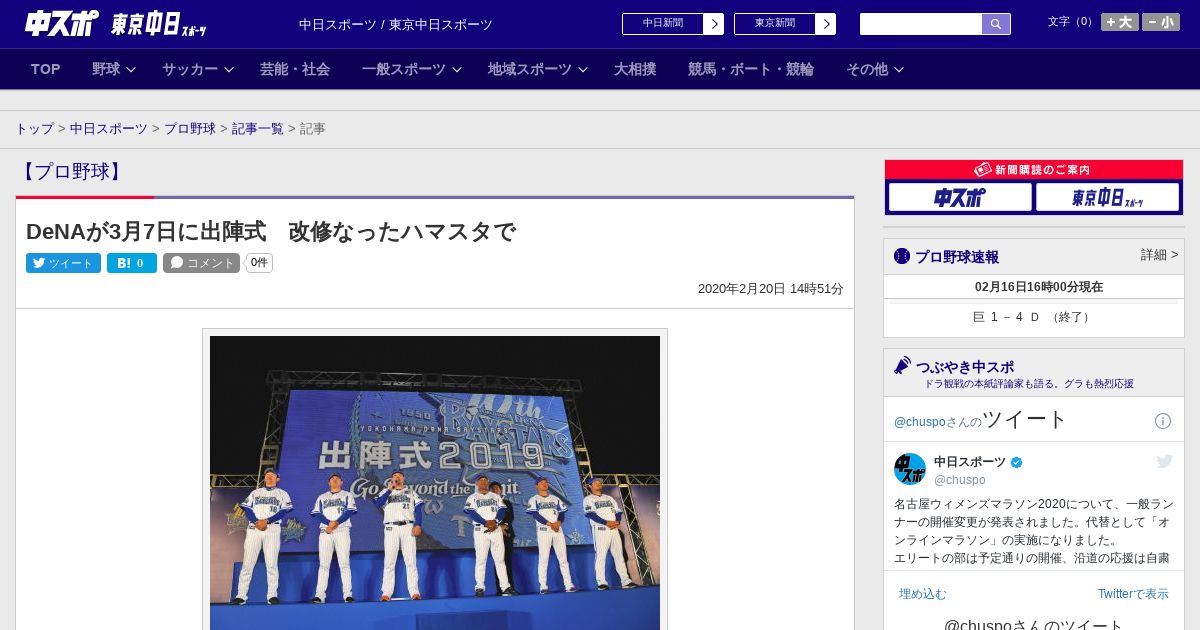Screen dimensions: 1200x630
Task: Click article date 2020年2月20日 14時51分
Action: 771,289
